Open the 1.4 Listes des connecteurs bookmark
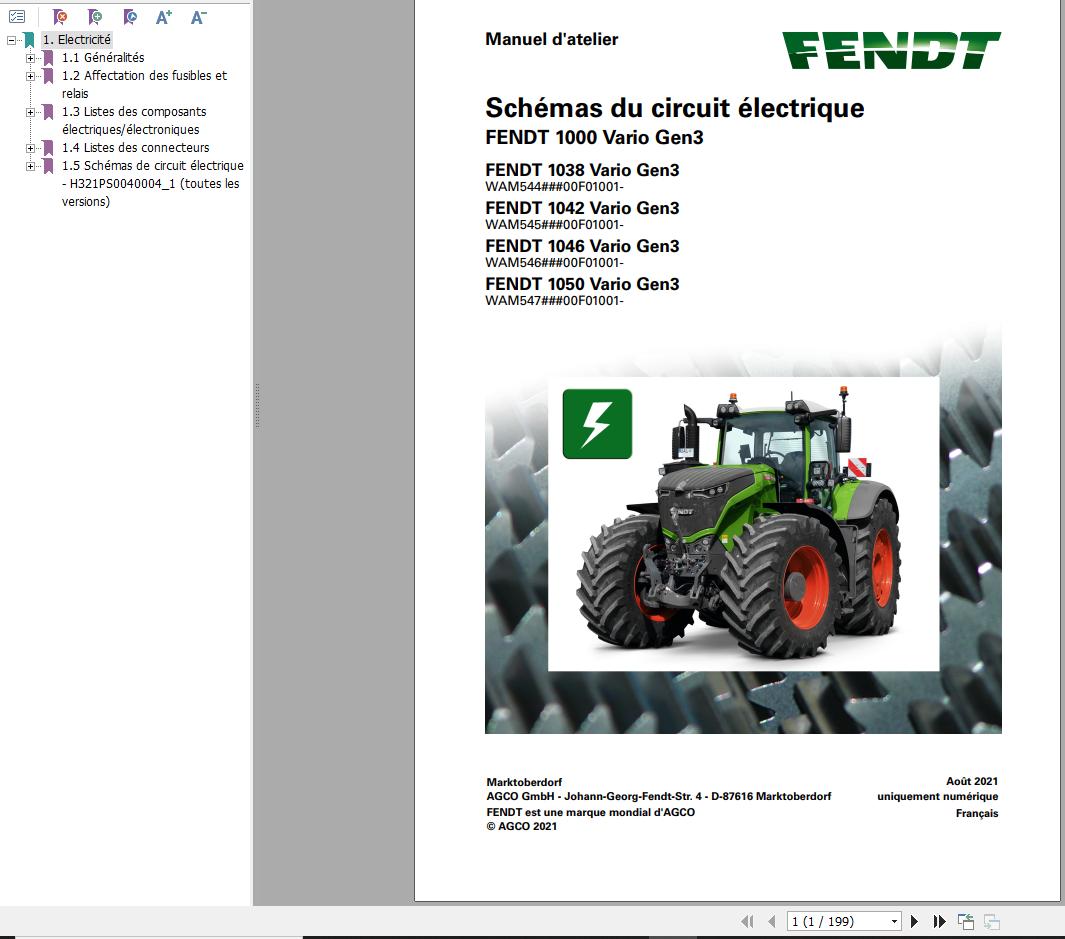The width and height of the screenshot is (1065, 939). 136,147
